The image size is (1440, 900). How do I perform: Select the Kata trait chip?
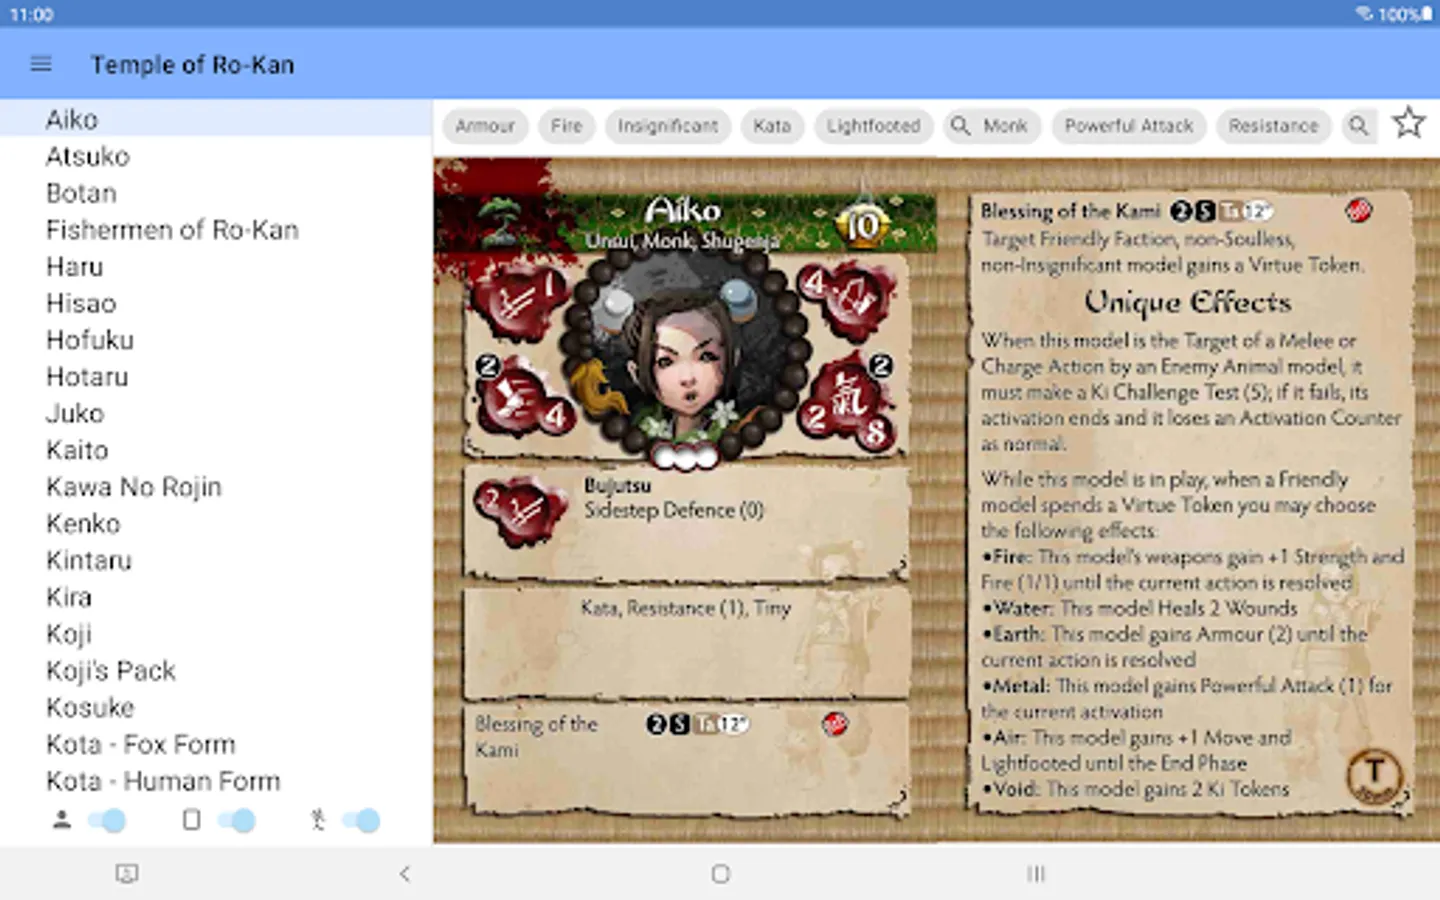pyautogui.click(x=772, y=126)
